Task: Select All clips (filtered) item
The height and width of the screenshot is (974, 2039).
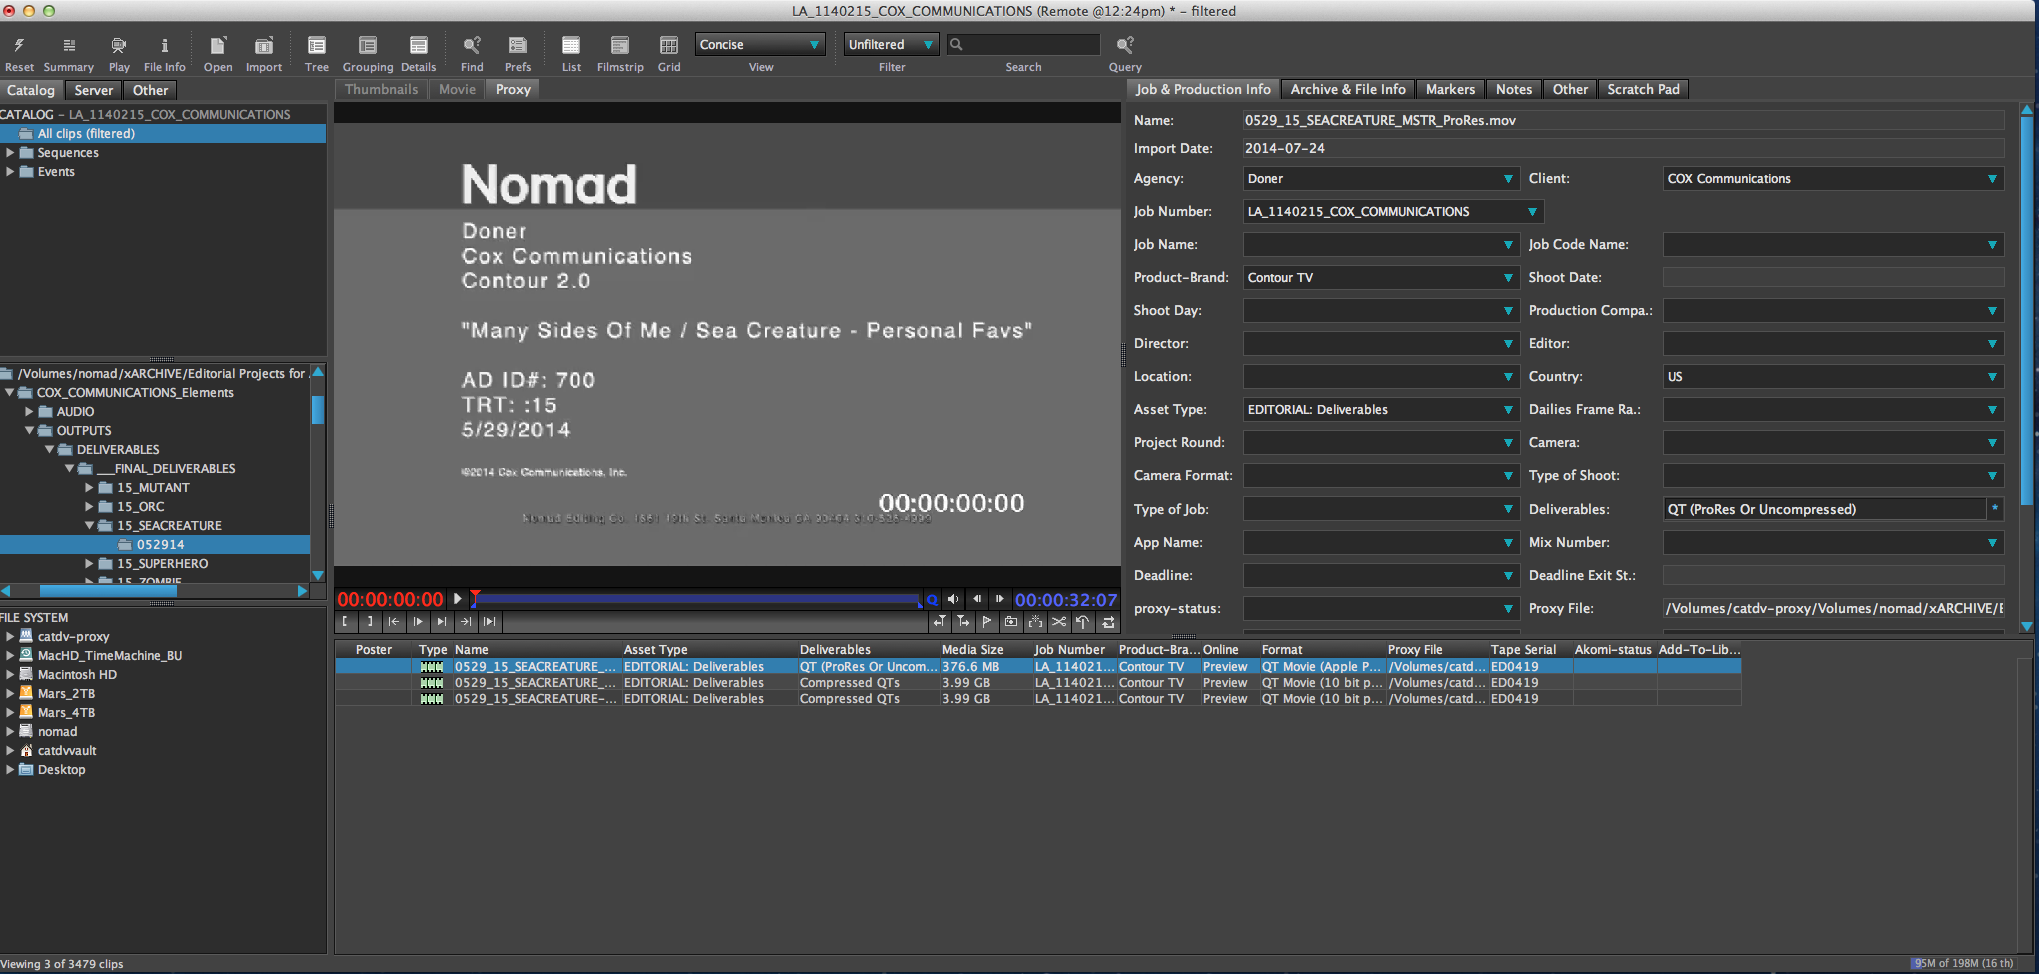Action: 163,134
